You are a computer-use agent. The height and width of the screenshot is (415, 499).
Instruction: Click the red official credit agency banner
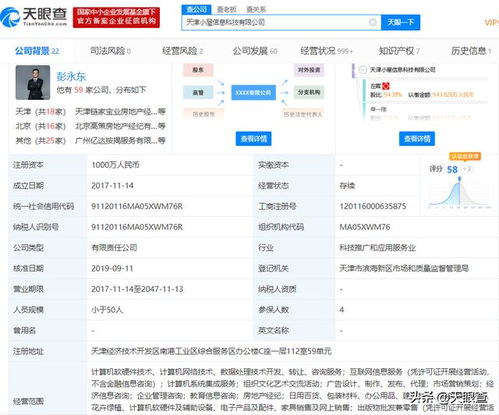tap(116, 17)
